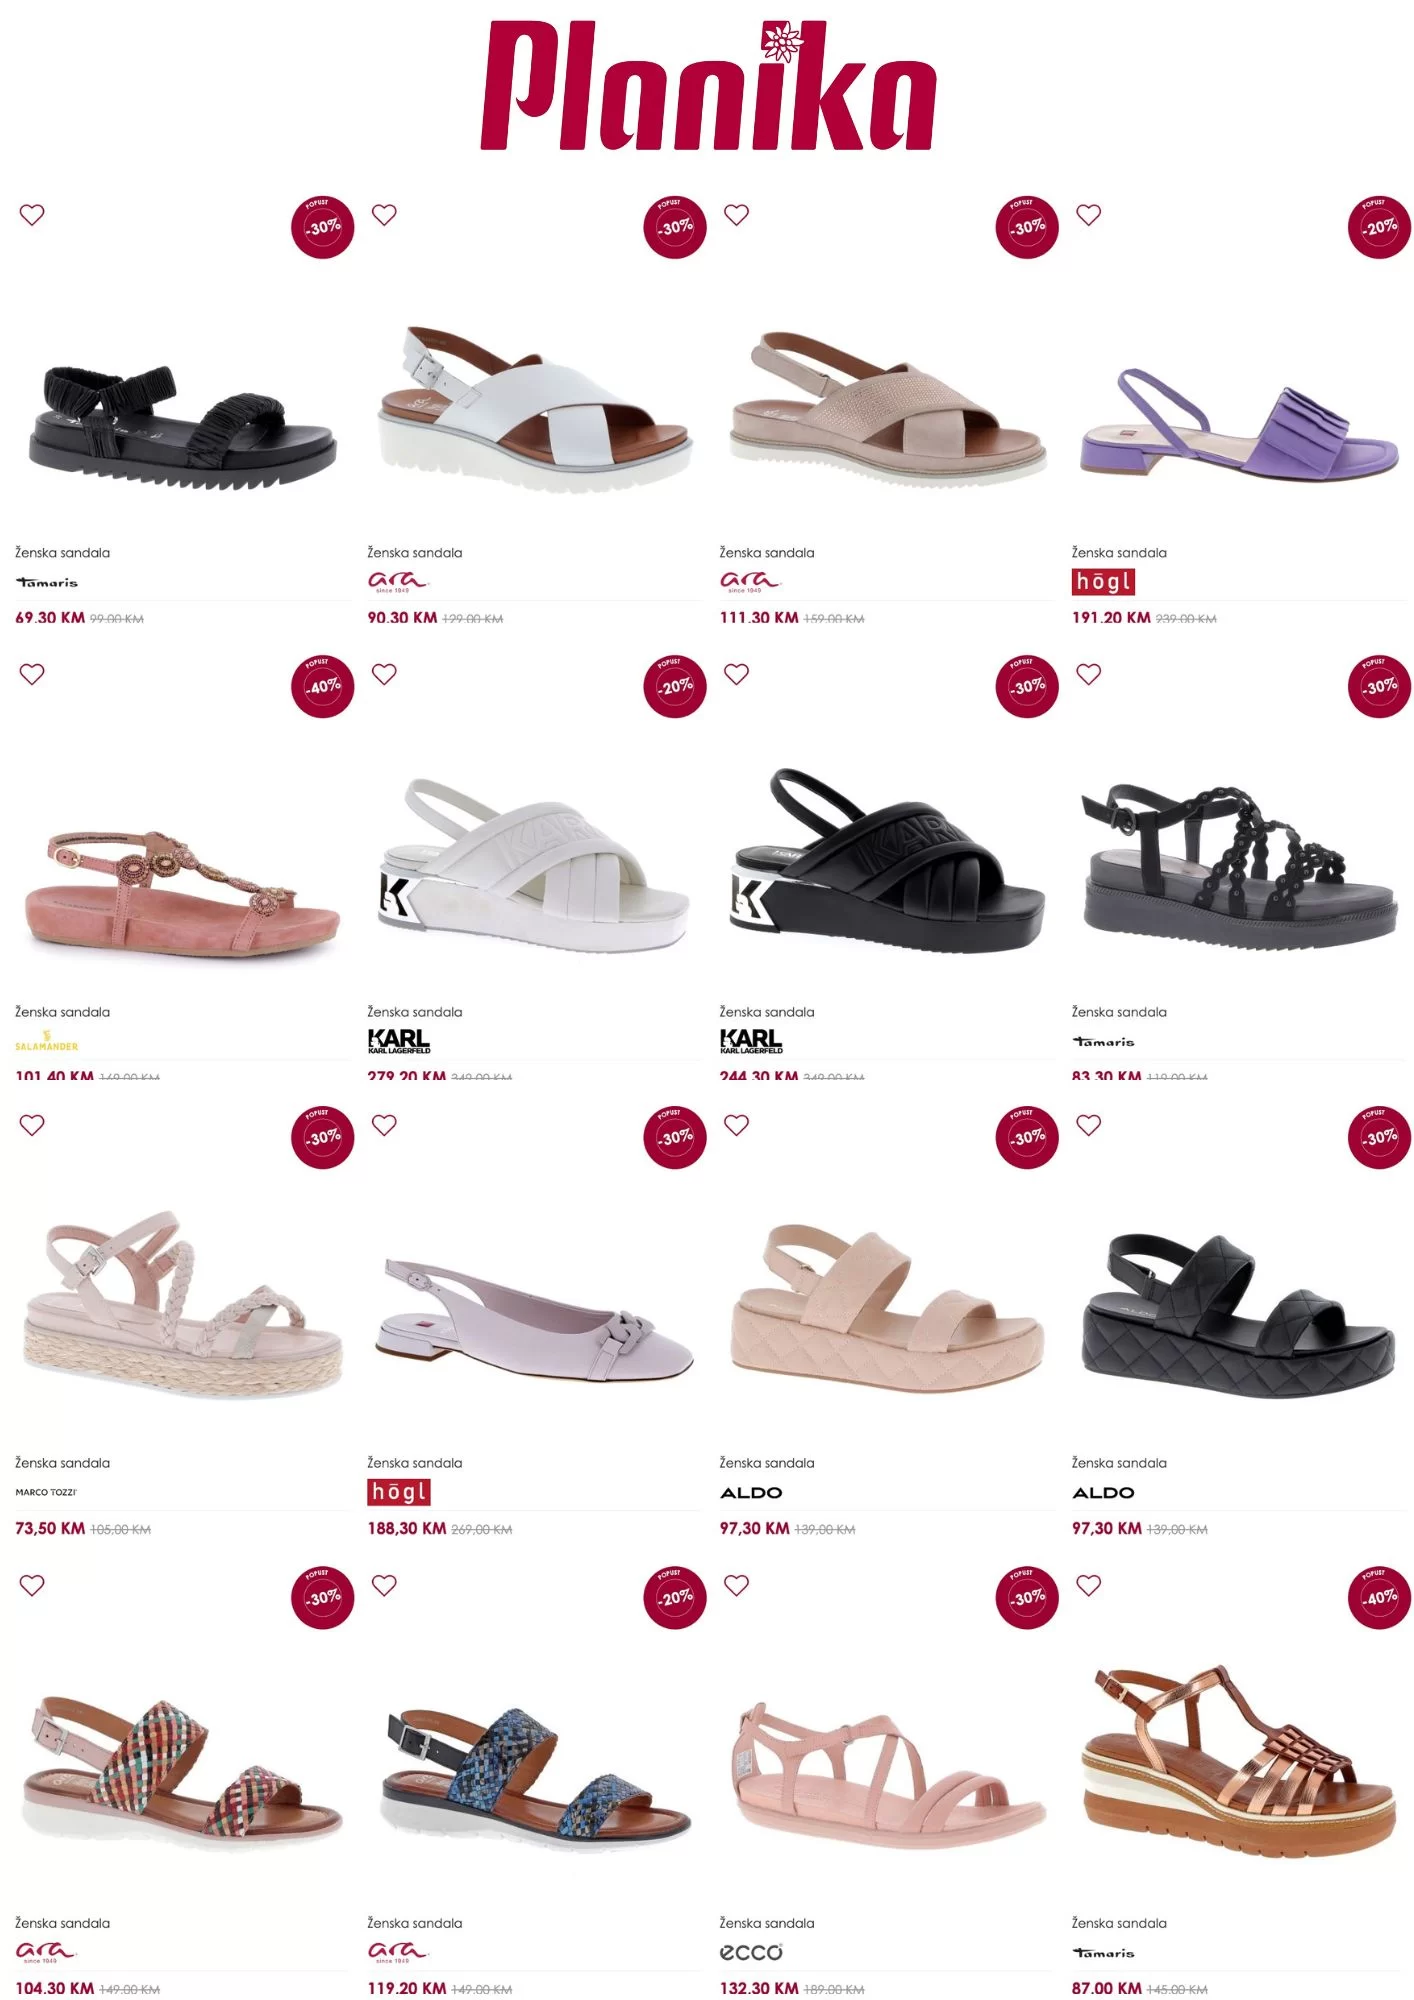Viewport: 1414px width, 2000px height.
Task: Favorite the black Tamaris chunky sandal
Action: pyautogui.click(x=32, y=215)
